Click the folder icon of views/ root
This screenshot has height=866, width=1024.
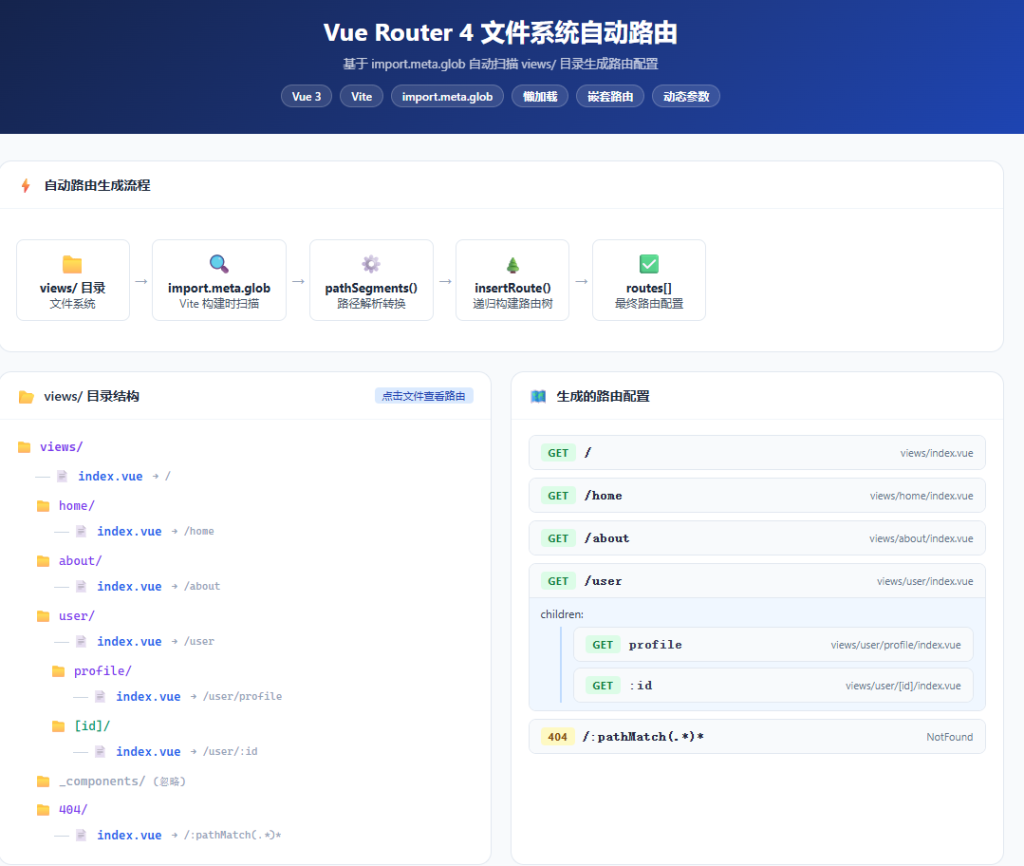(x=24, y=447)
